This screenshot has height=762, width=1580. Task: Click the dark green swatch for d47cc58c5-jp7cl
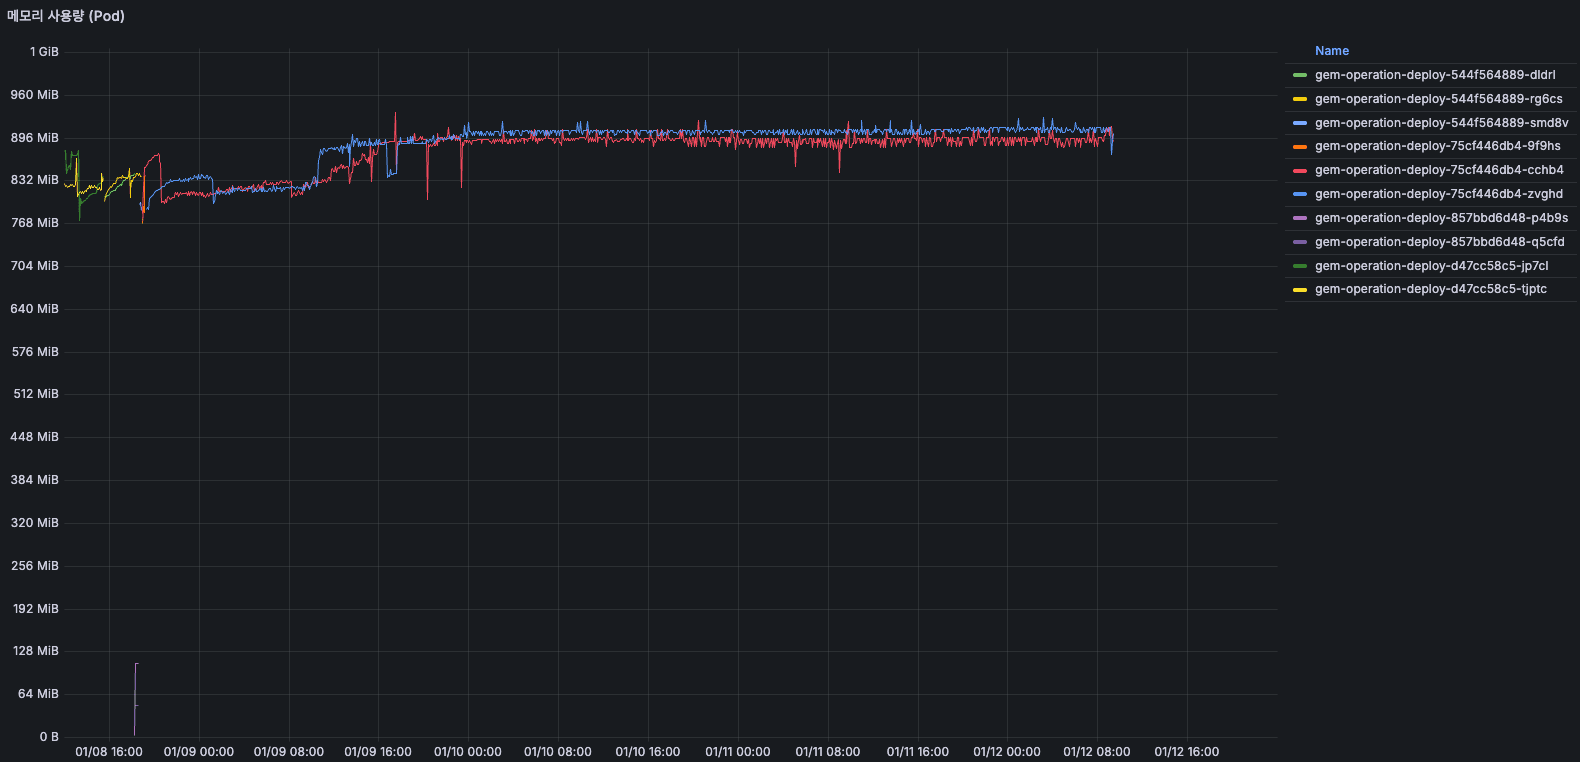pos(1299,266)
